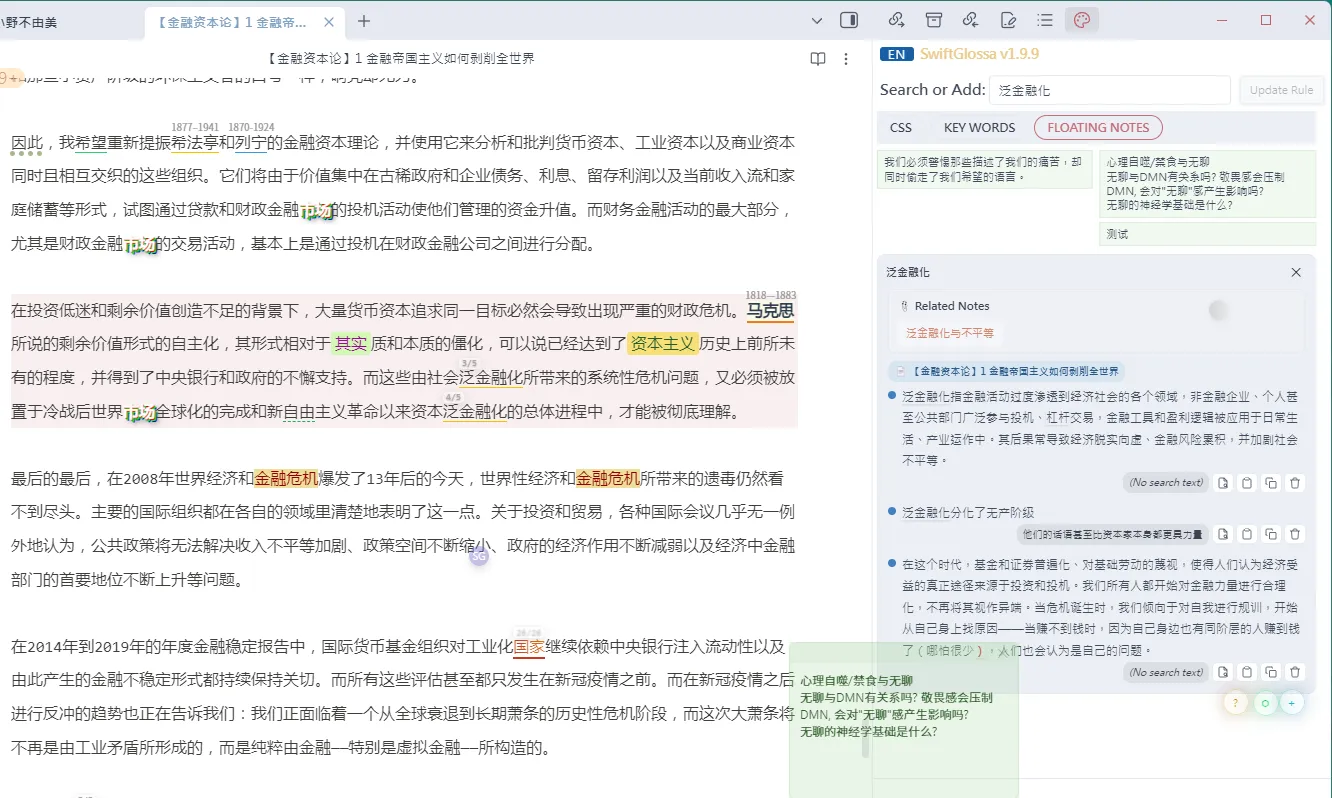Open source file chip 【金融资本论】1 金融帝国主义
This screenshot has height=798, width=1332.
click(x=1005, y=371)
